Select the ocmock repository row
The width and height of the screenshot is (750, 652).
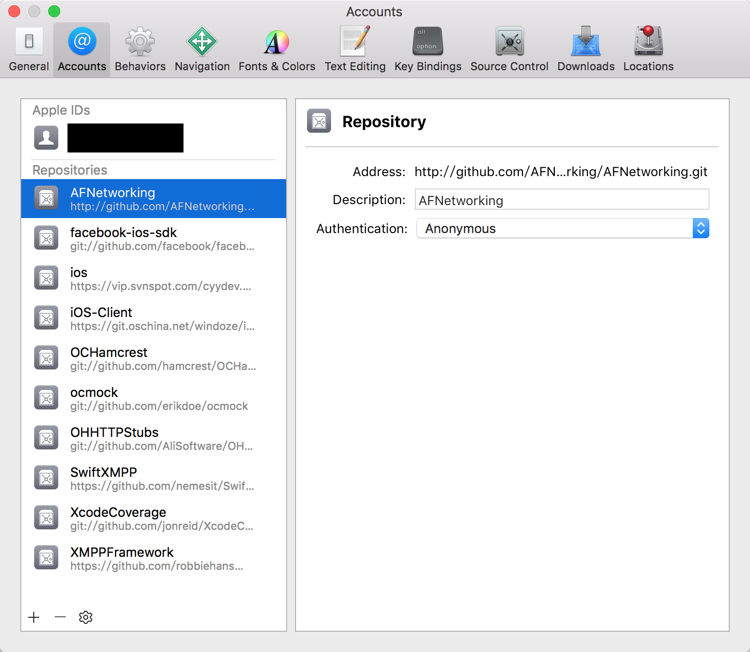coord(154,398)
